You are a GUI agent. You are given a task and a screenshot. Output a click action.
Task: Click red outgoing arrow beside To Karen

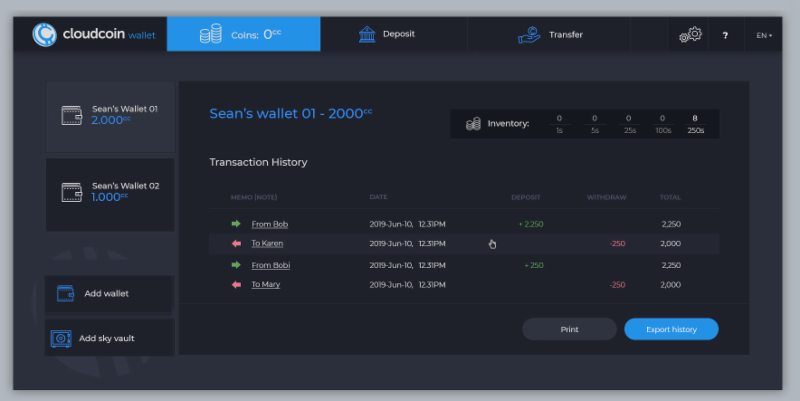(x=236, y=243)
